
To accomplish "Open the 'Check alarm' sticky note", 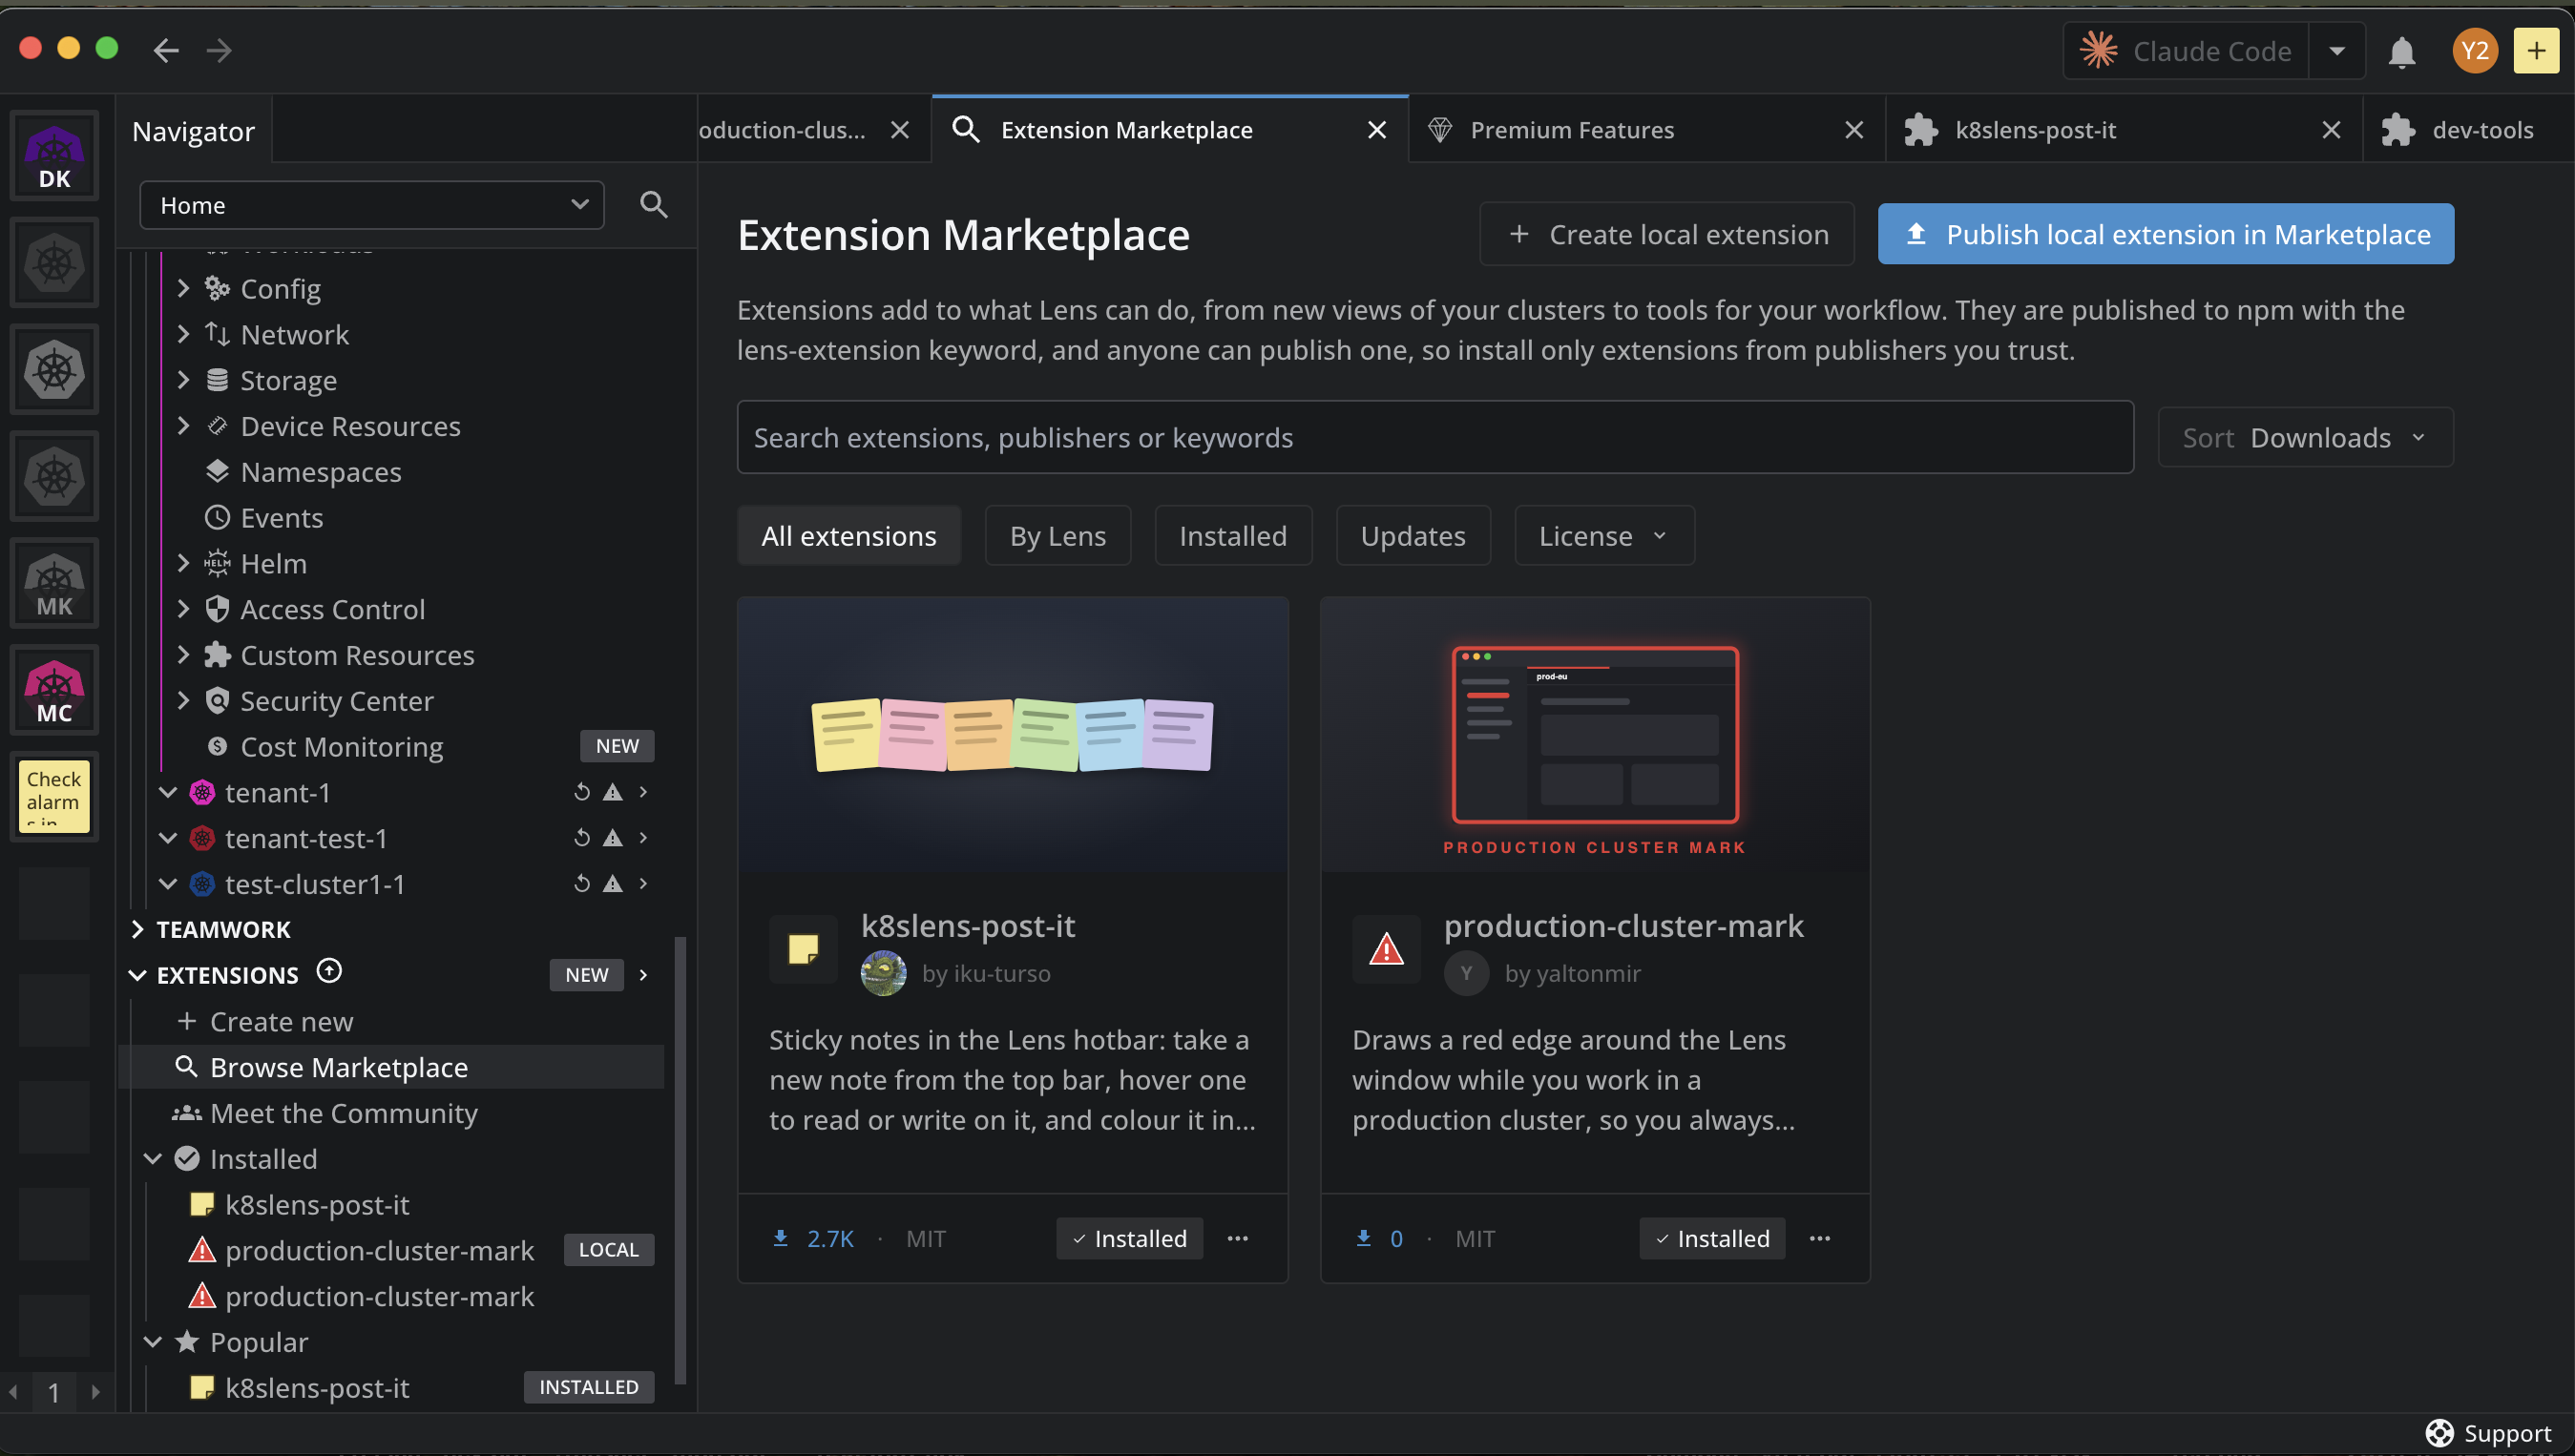I will point(54,797).
